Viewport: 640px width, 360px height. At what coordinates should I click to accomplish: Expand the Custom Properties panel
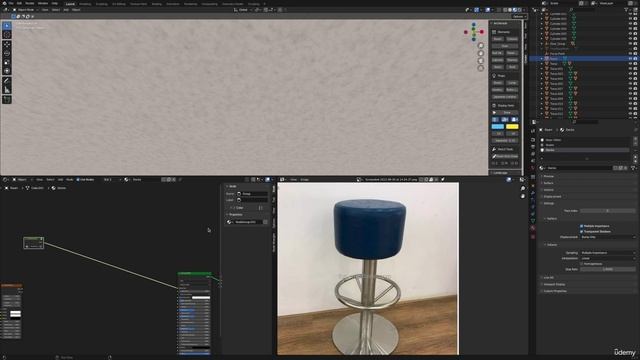point(555,291)
